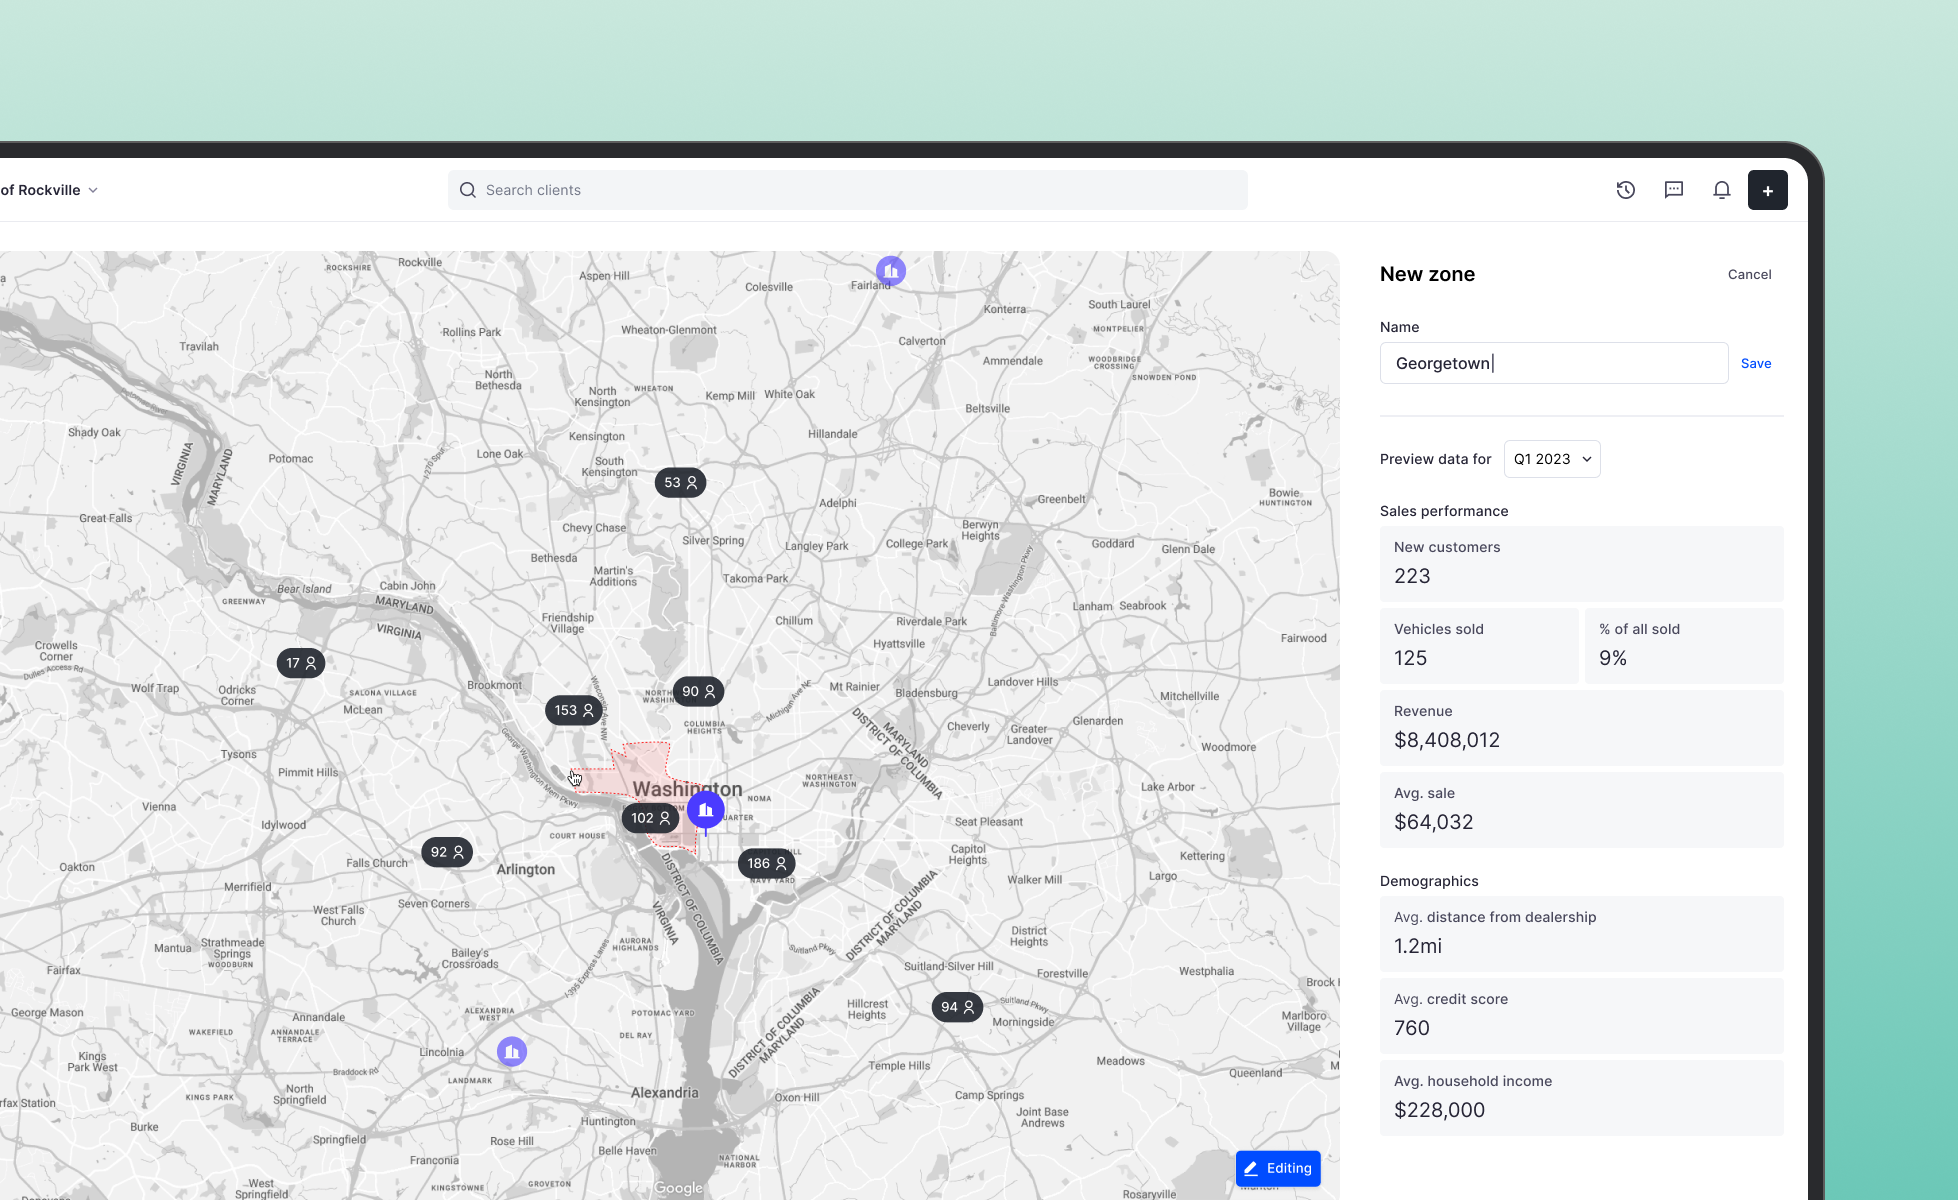Open the 186 customers cluster marker
This screenshot has width=1958, height=1200.
(x=767, y=863)
